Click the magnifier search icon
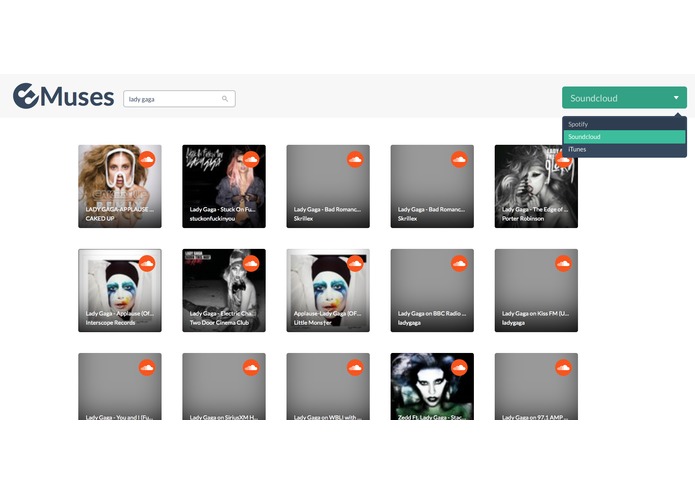The image size is (695, 494). [225, 99]
